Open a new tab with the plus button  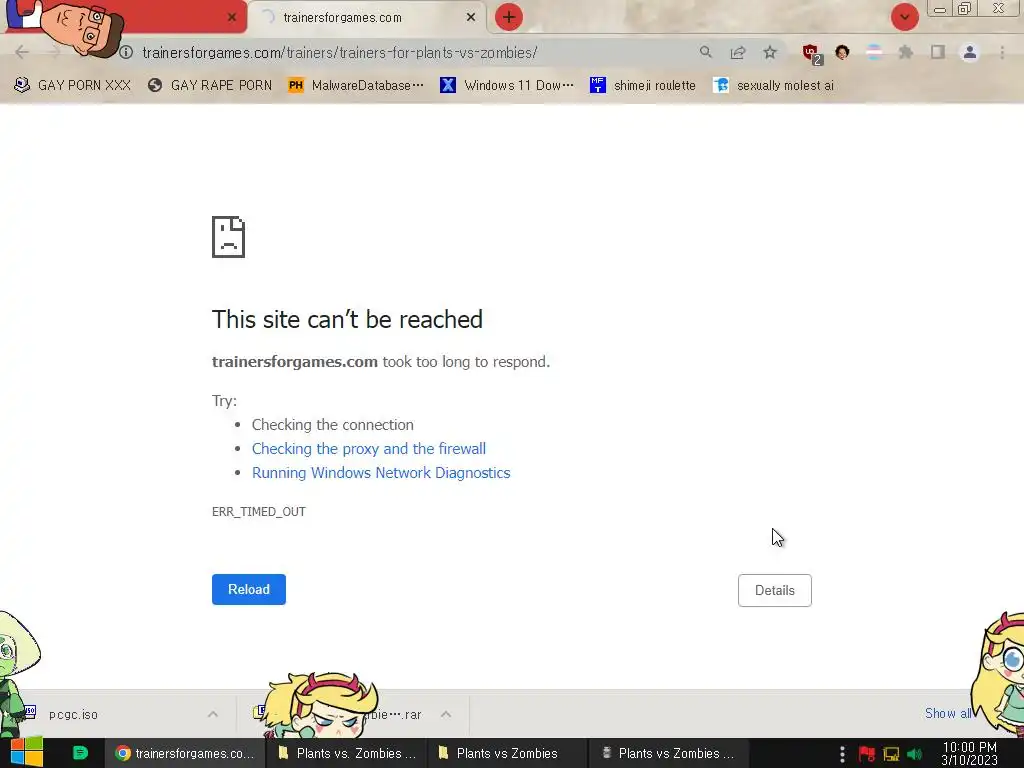(x=509, y=17)
